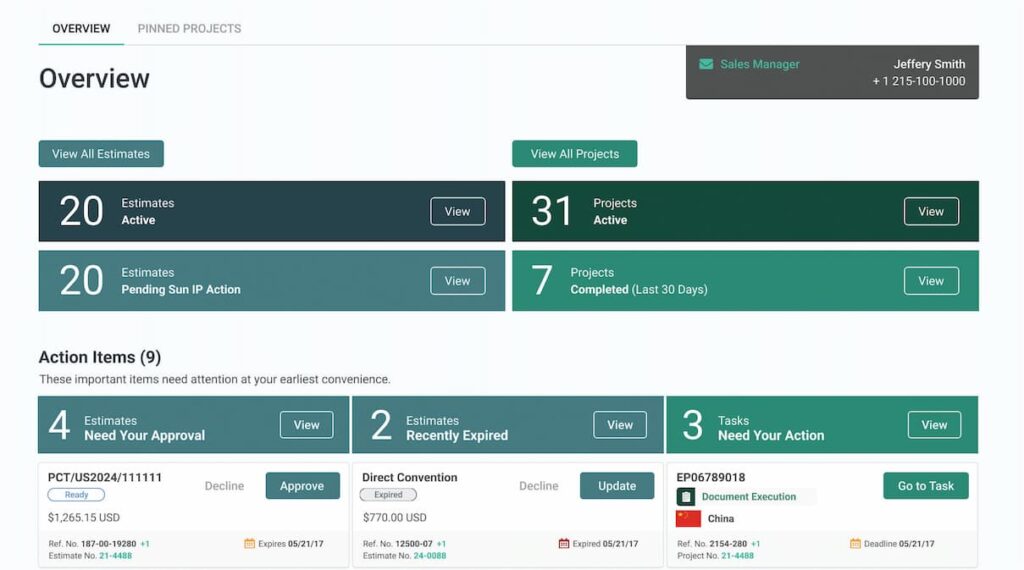Click +1 next to Ref. No. 12500-07
Image resolution: width=1024 pixels, height=570 pixels.
point(441,543)
